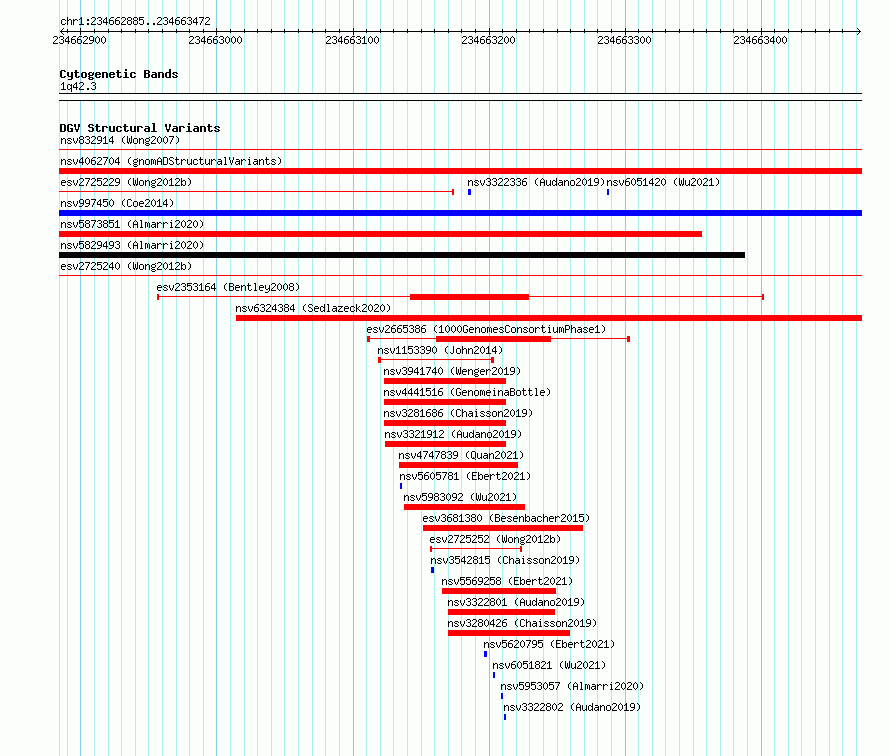The image size is (890, 756).
Task: Click the 234663400 ruler position
Action: point(761,40)
